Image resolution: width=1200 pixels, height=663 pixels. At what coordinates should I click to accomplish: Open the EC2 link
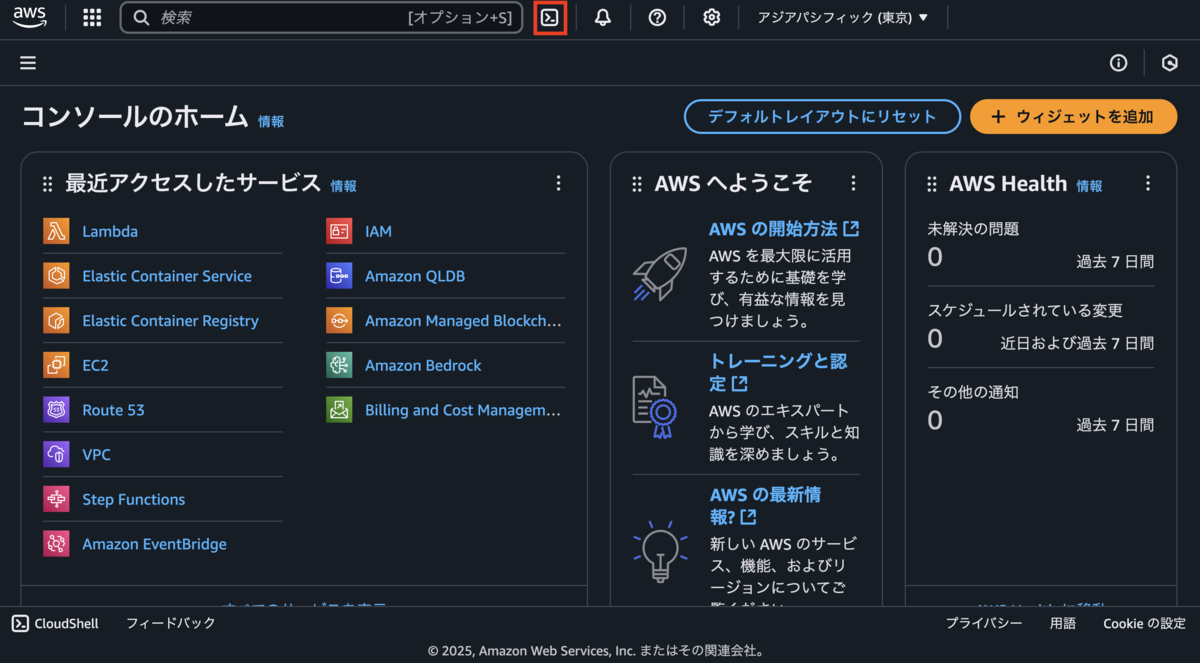[x=95, y=365]
